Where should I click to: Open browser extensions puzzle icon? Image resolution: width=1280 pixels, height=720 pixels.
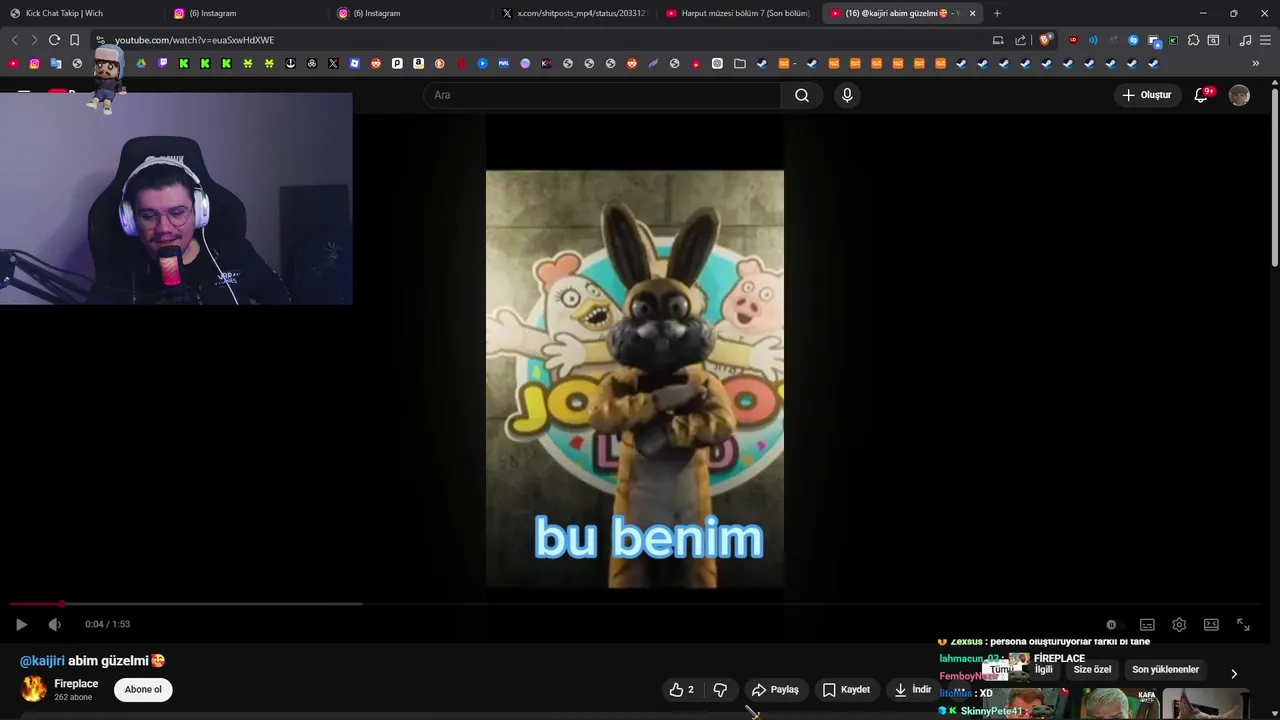pos(1193,40)
